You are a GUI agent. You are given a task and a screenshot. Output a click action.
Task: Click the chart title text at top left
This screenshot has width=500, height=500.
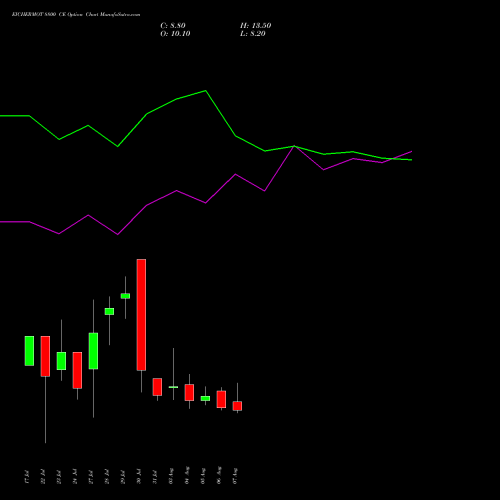tap(76, 15)
